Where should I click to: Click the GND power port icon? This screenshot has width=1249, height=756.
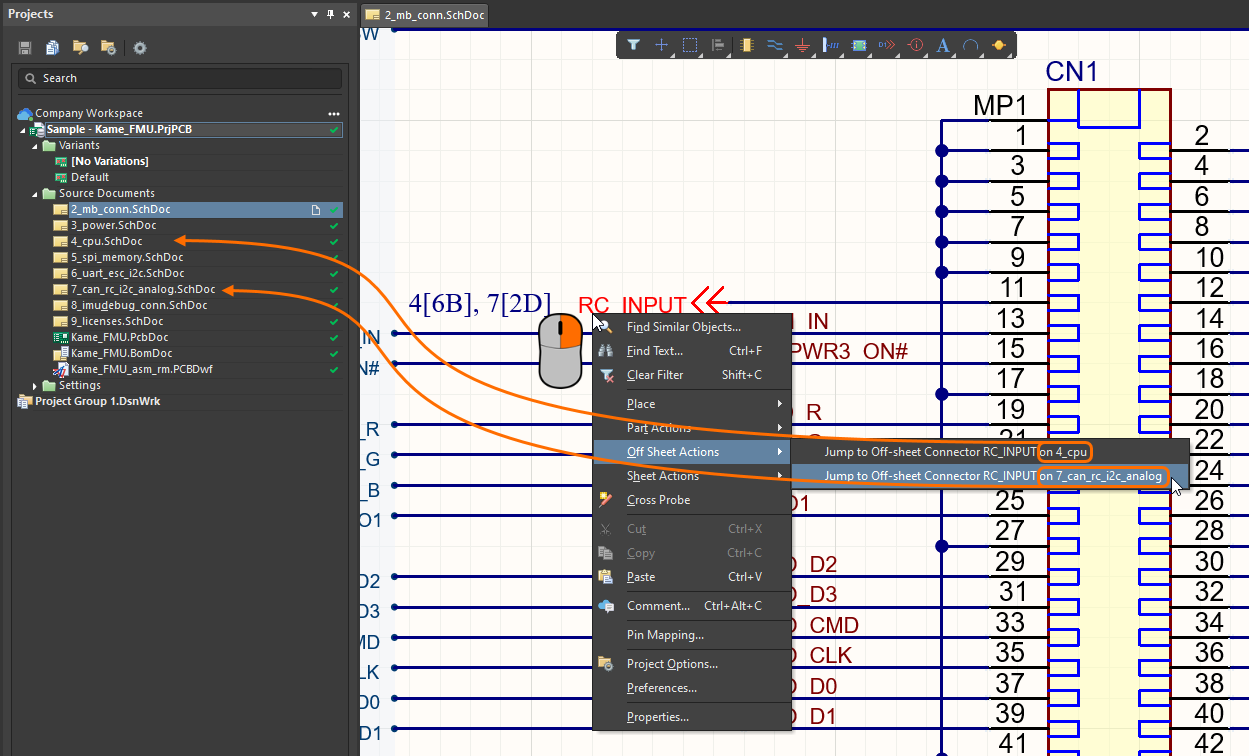pos(803,45)
